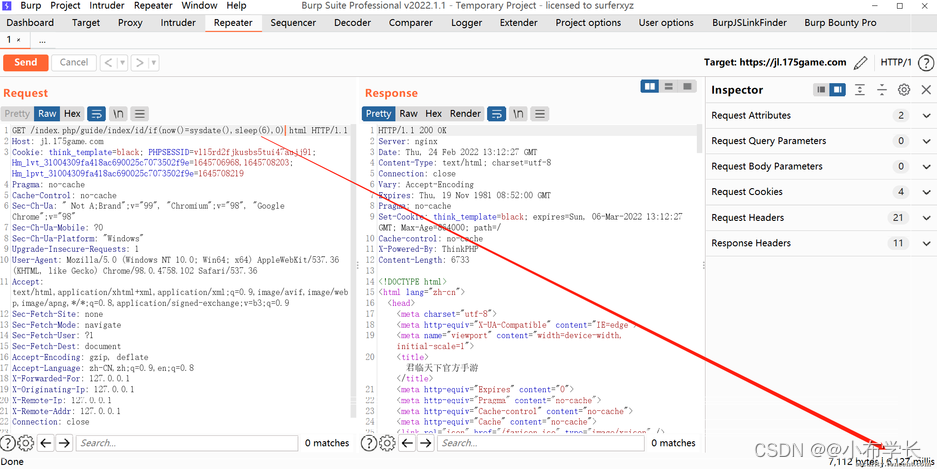
Task: Open the next request history dropdown
Action: click(154, 63)
